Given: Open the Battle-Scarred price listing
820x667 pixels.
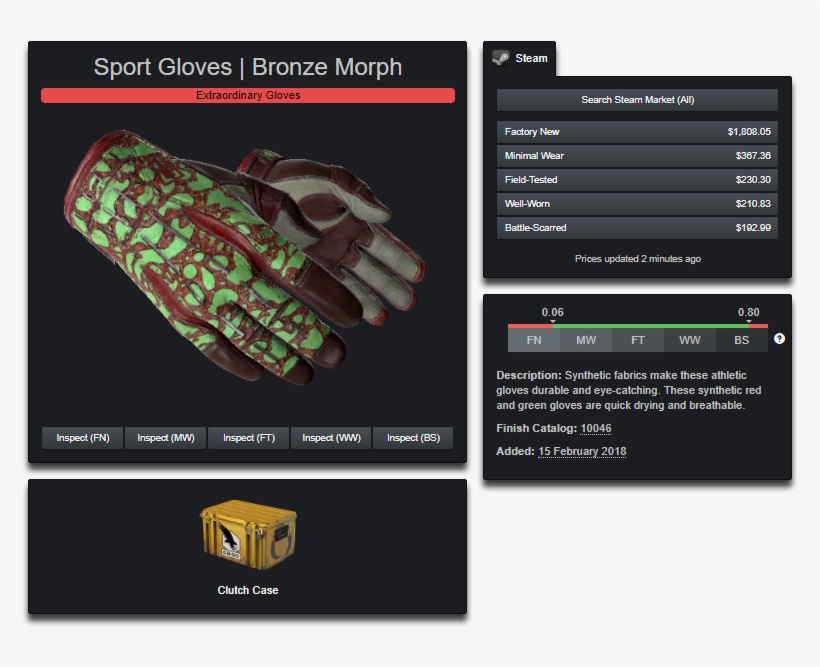Looking at the screenshot, I should coord(637,228).
